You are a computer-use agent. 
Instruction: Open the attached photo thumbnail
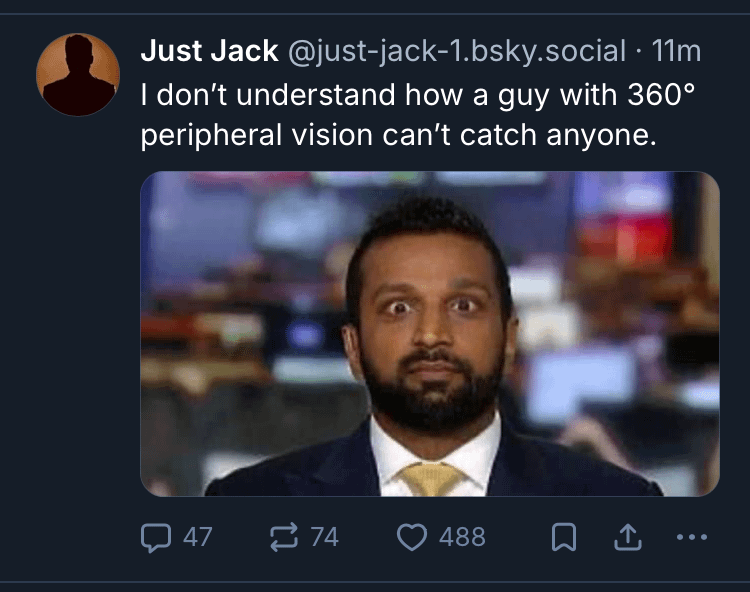(430, 334)
